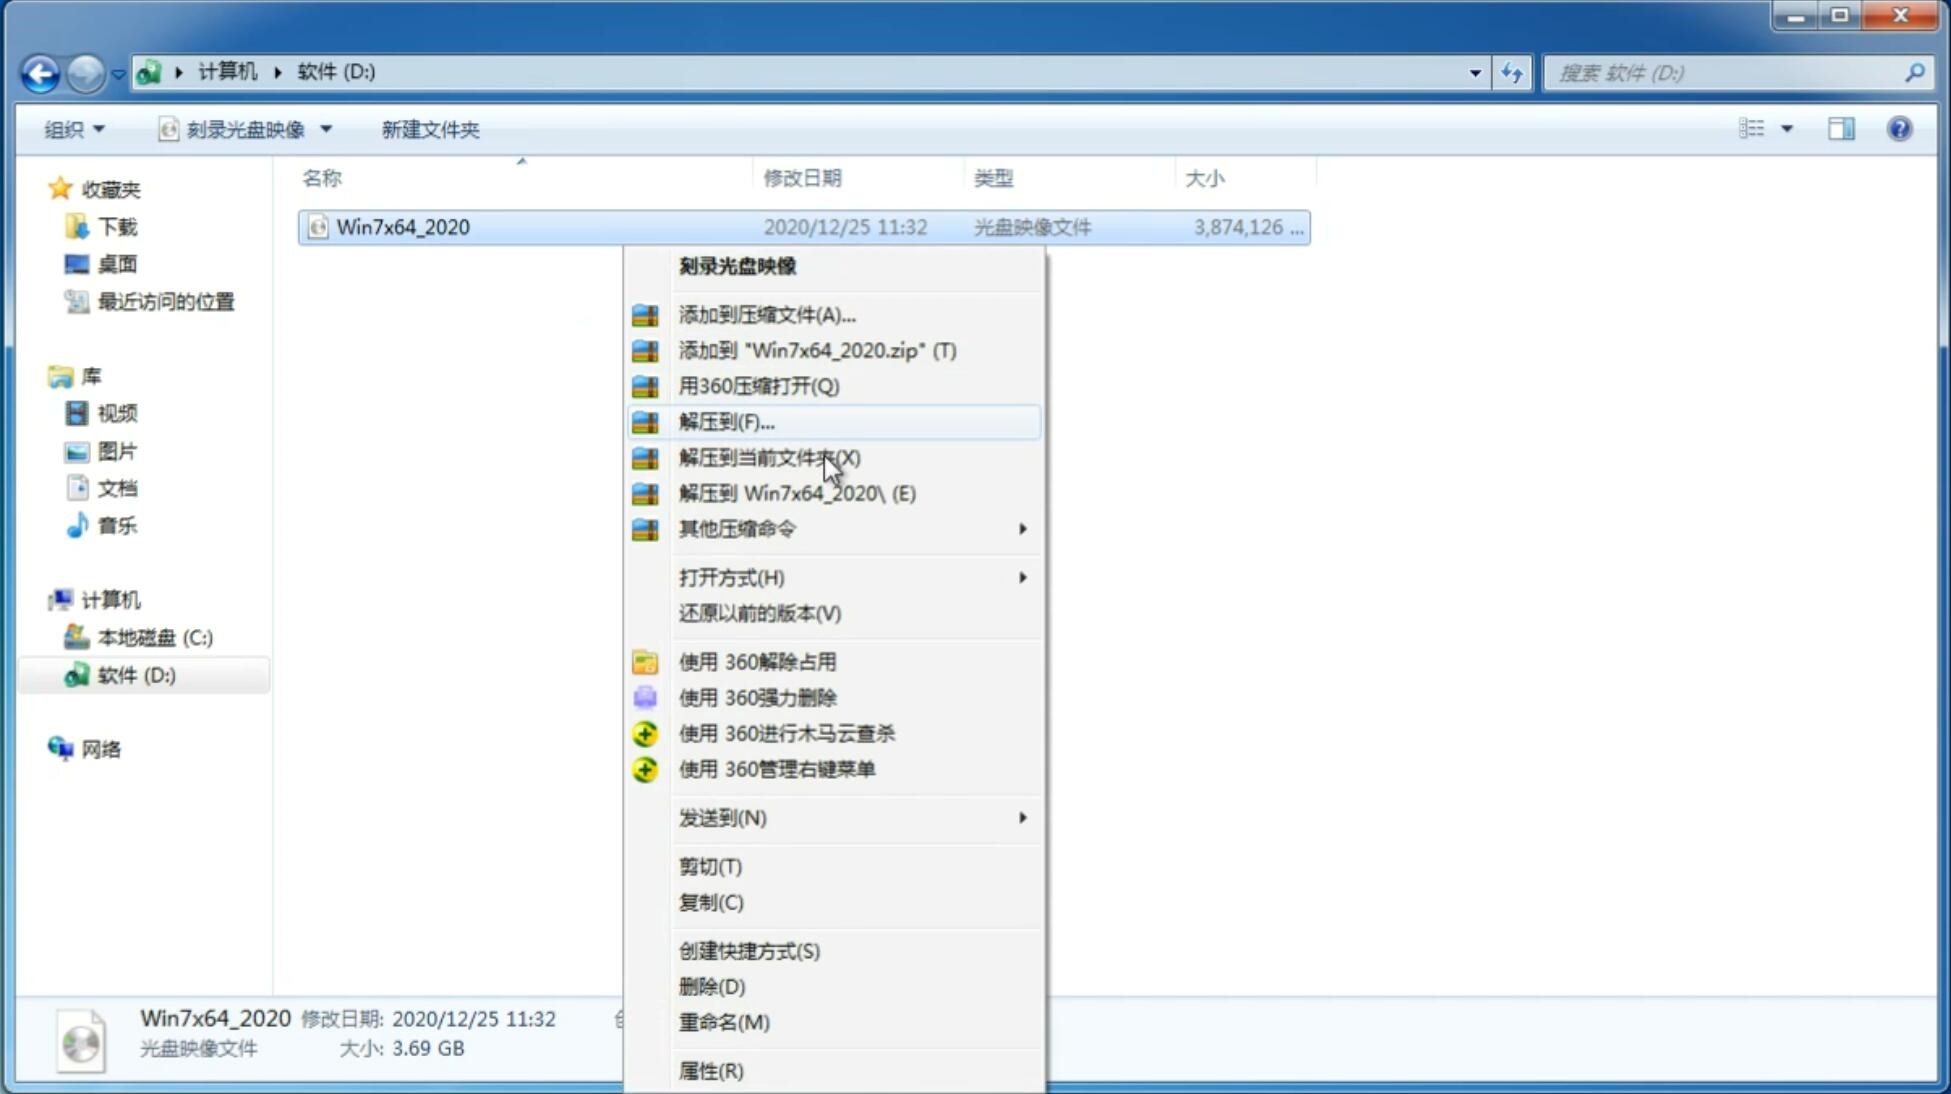Select 解压到 Win7x64_2020 folder option
1951x1094 pixels.
pyautogui.click(x=797, y=492)
